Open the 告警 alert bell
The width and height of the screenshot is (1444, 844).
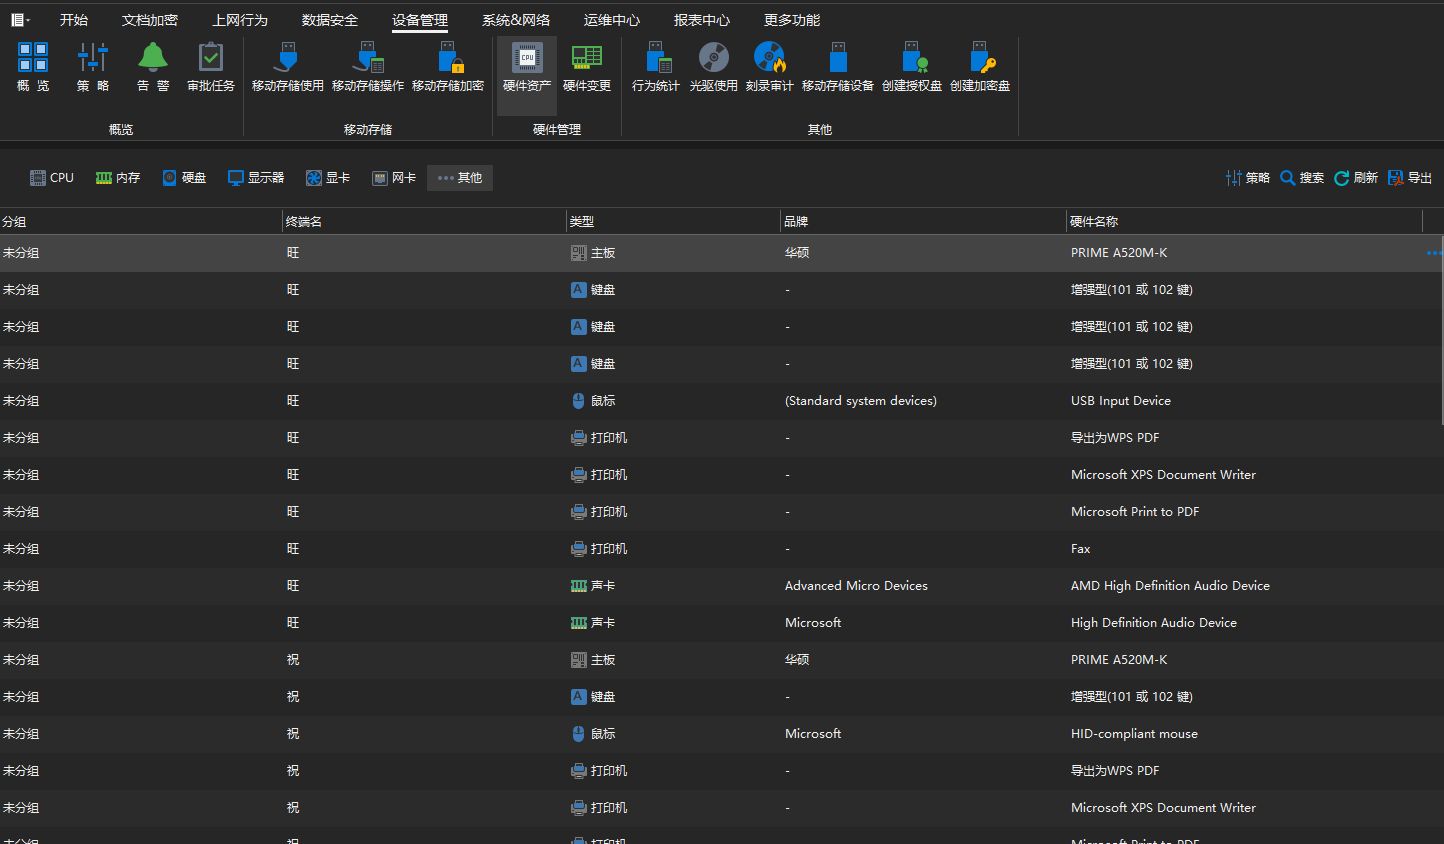pos(153,67)
